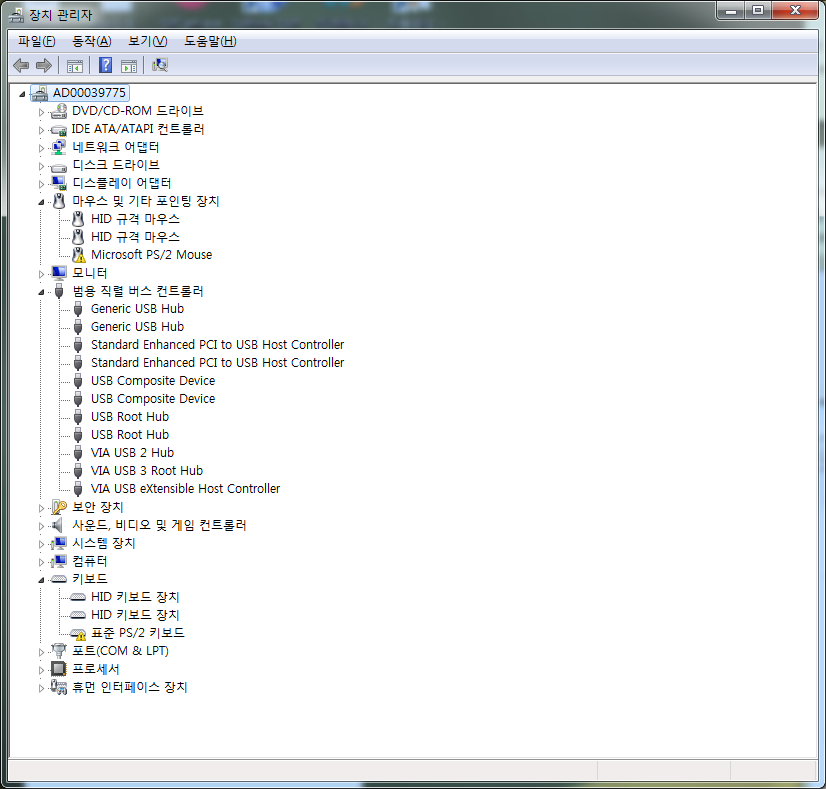Select the VIA USB 2 Hub entry
This screenshot has width=826, height=789.
[x=132, y=453]
